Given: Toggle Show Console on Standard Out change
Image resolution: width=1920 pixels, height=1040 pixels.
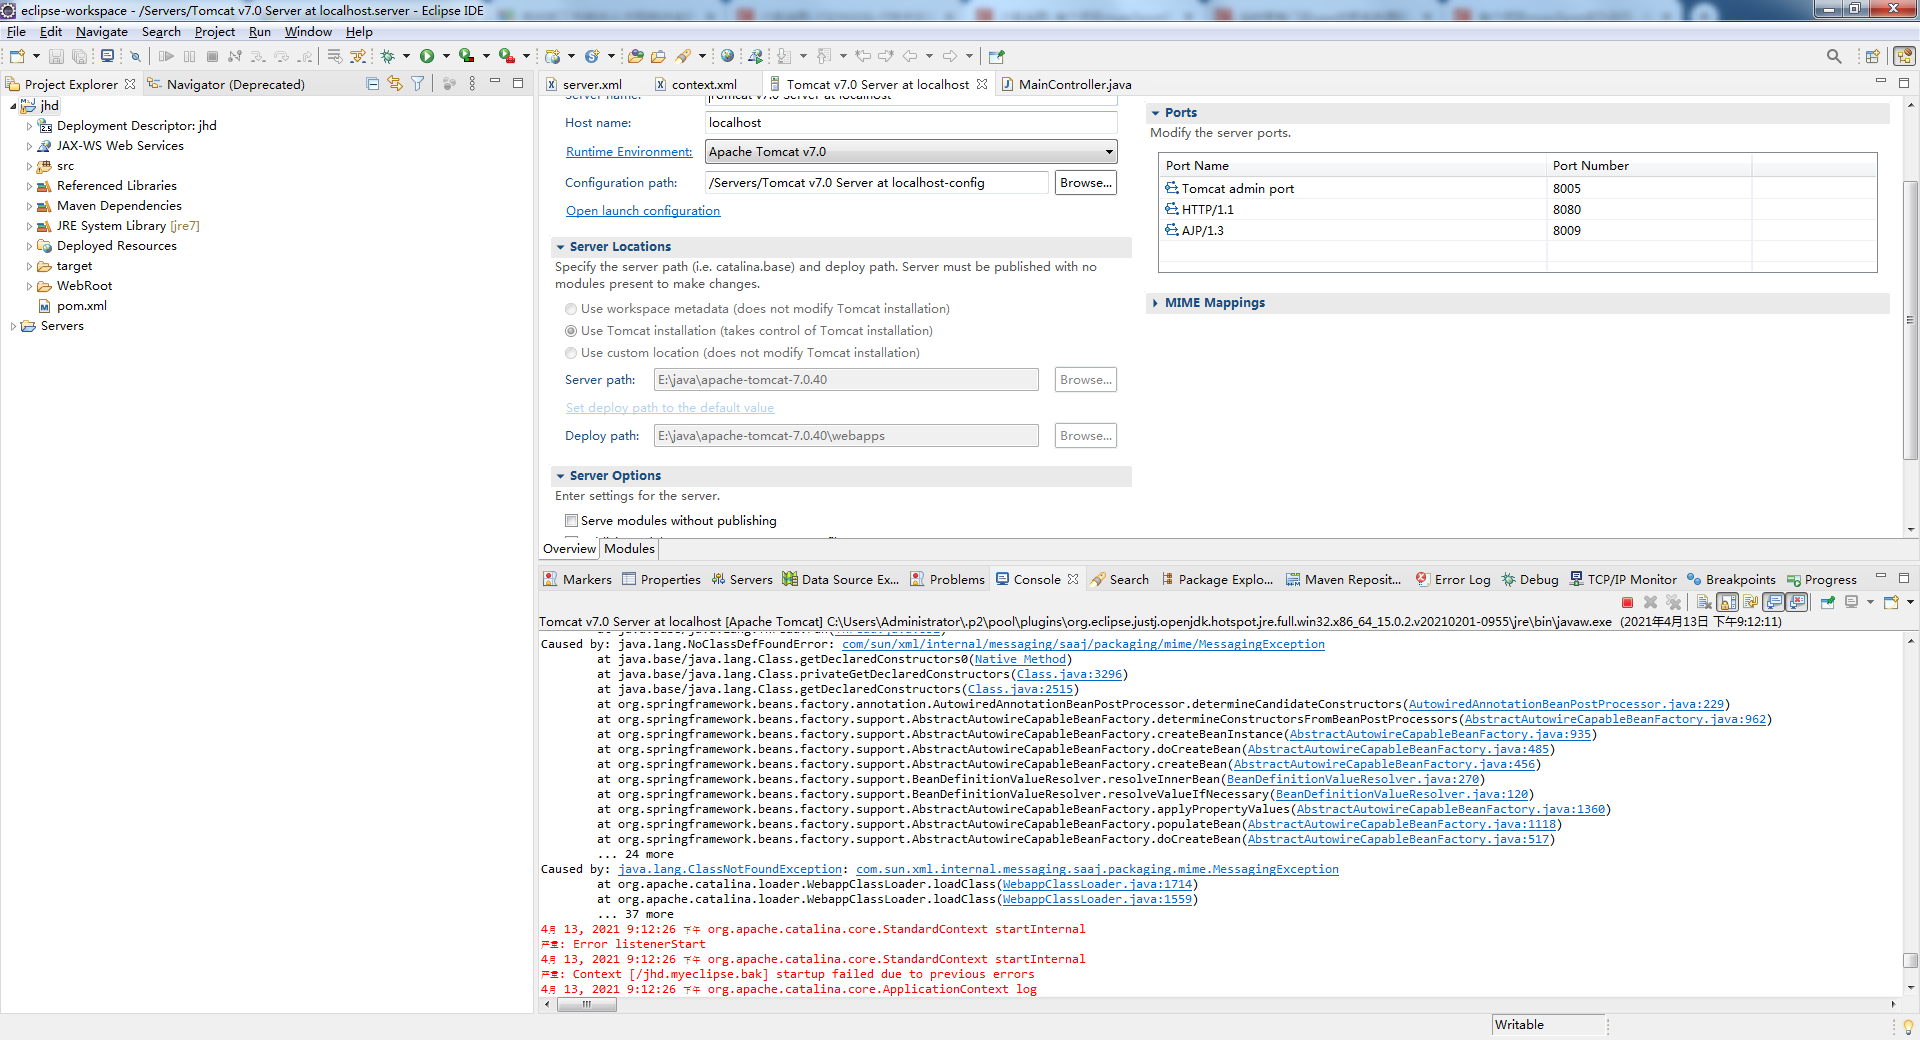Looking at the screenshot, I should (x=1773, y=602).
